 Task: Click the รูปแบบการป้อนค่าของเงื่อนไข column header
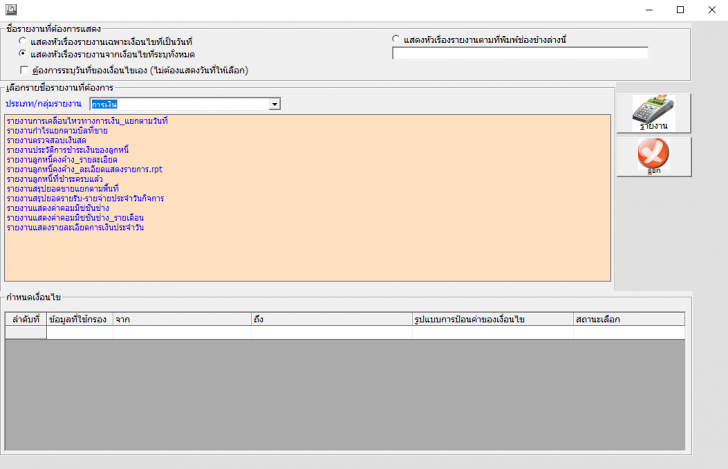[x=493, y=319]
